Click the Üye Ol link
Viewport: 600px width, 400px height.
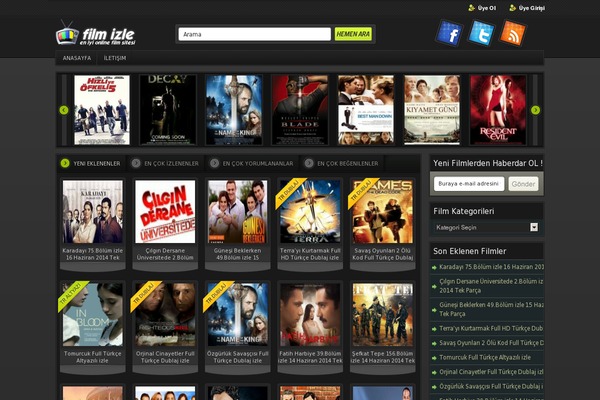pos(487,8)
